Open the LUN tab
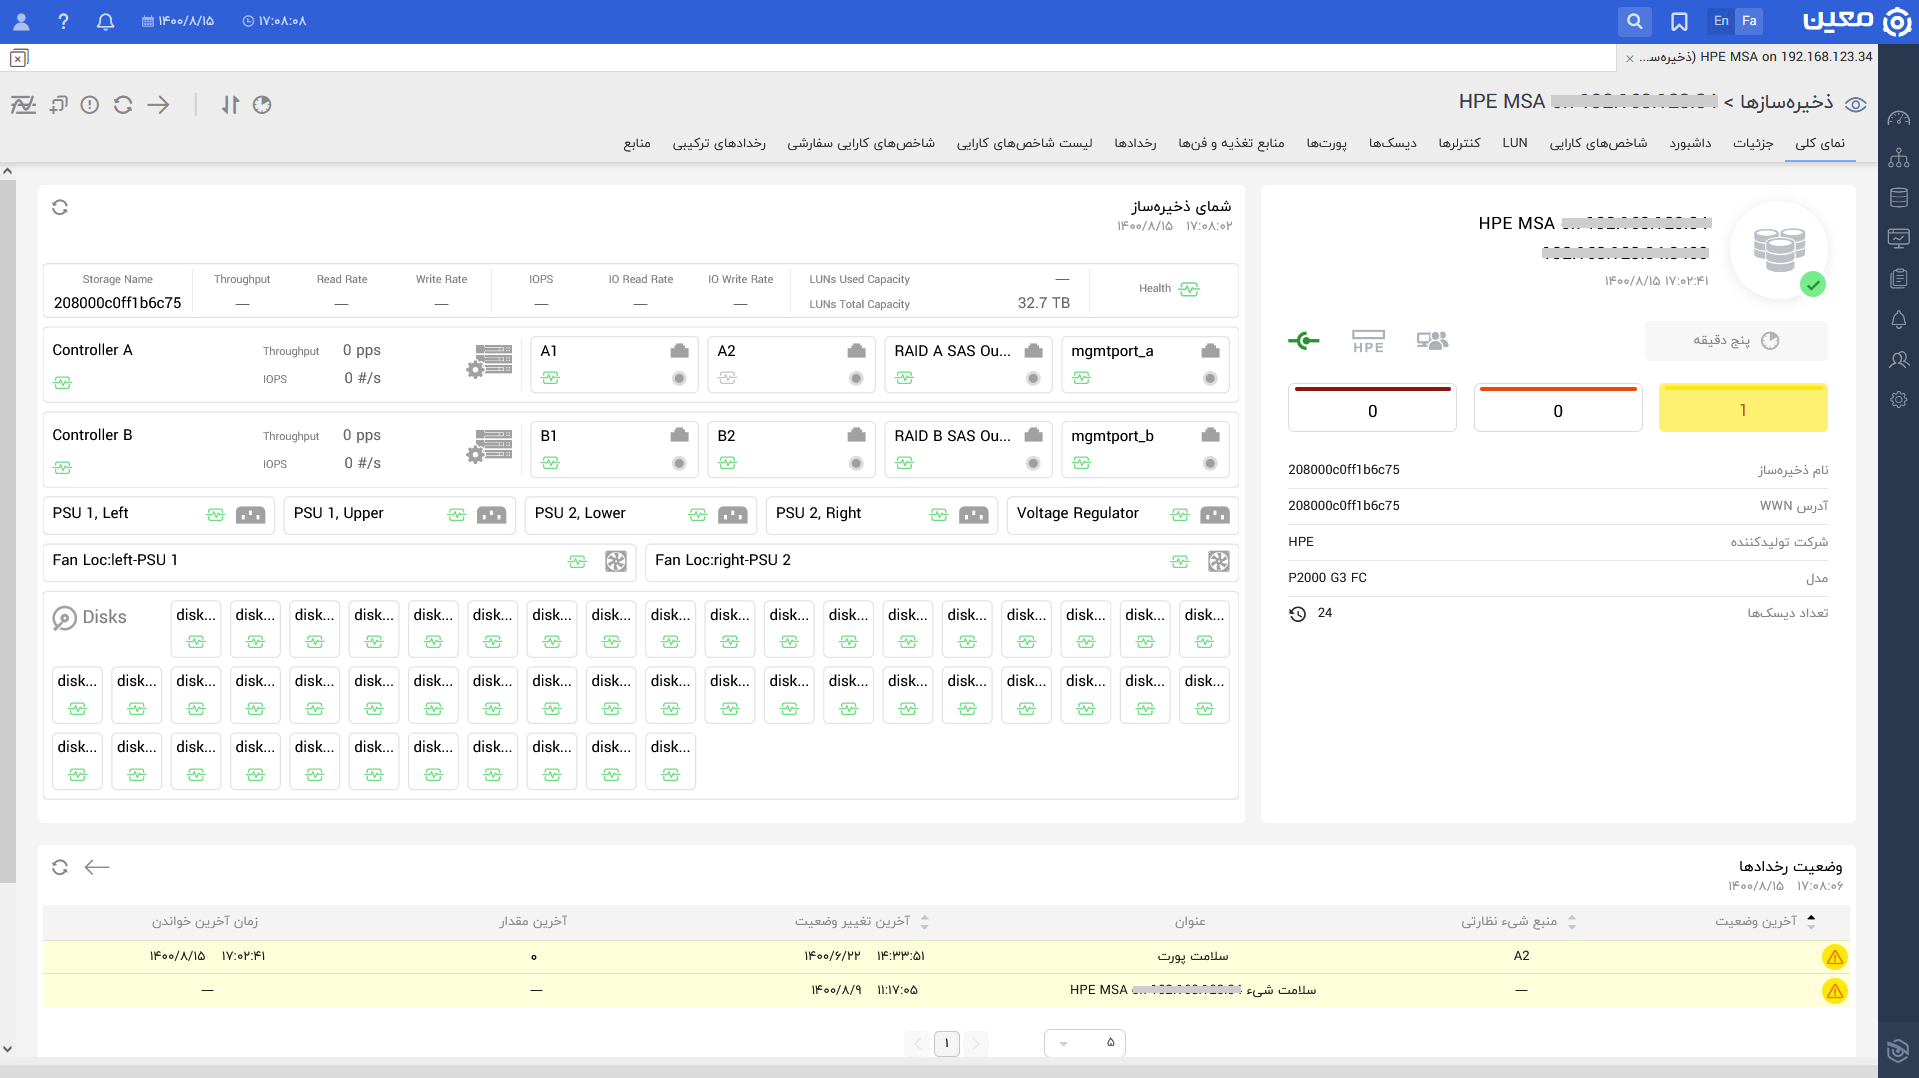Screen dimensions: 1919x1078 1515,143
